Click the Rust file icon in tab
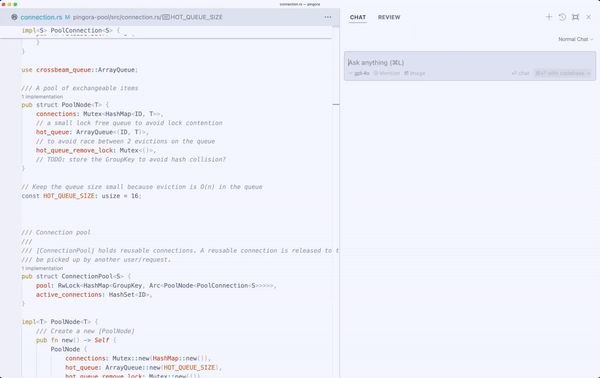Image resolution: width=600 pixels, height=378 pixels. [14, 17]
